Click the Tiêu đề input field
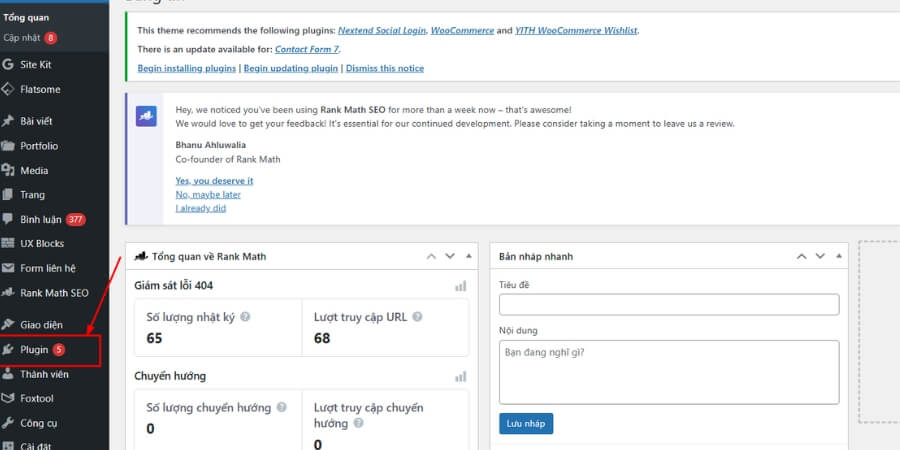Image resolution: width=900 pixels, height=450 pixels. (668, 305)
